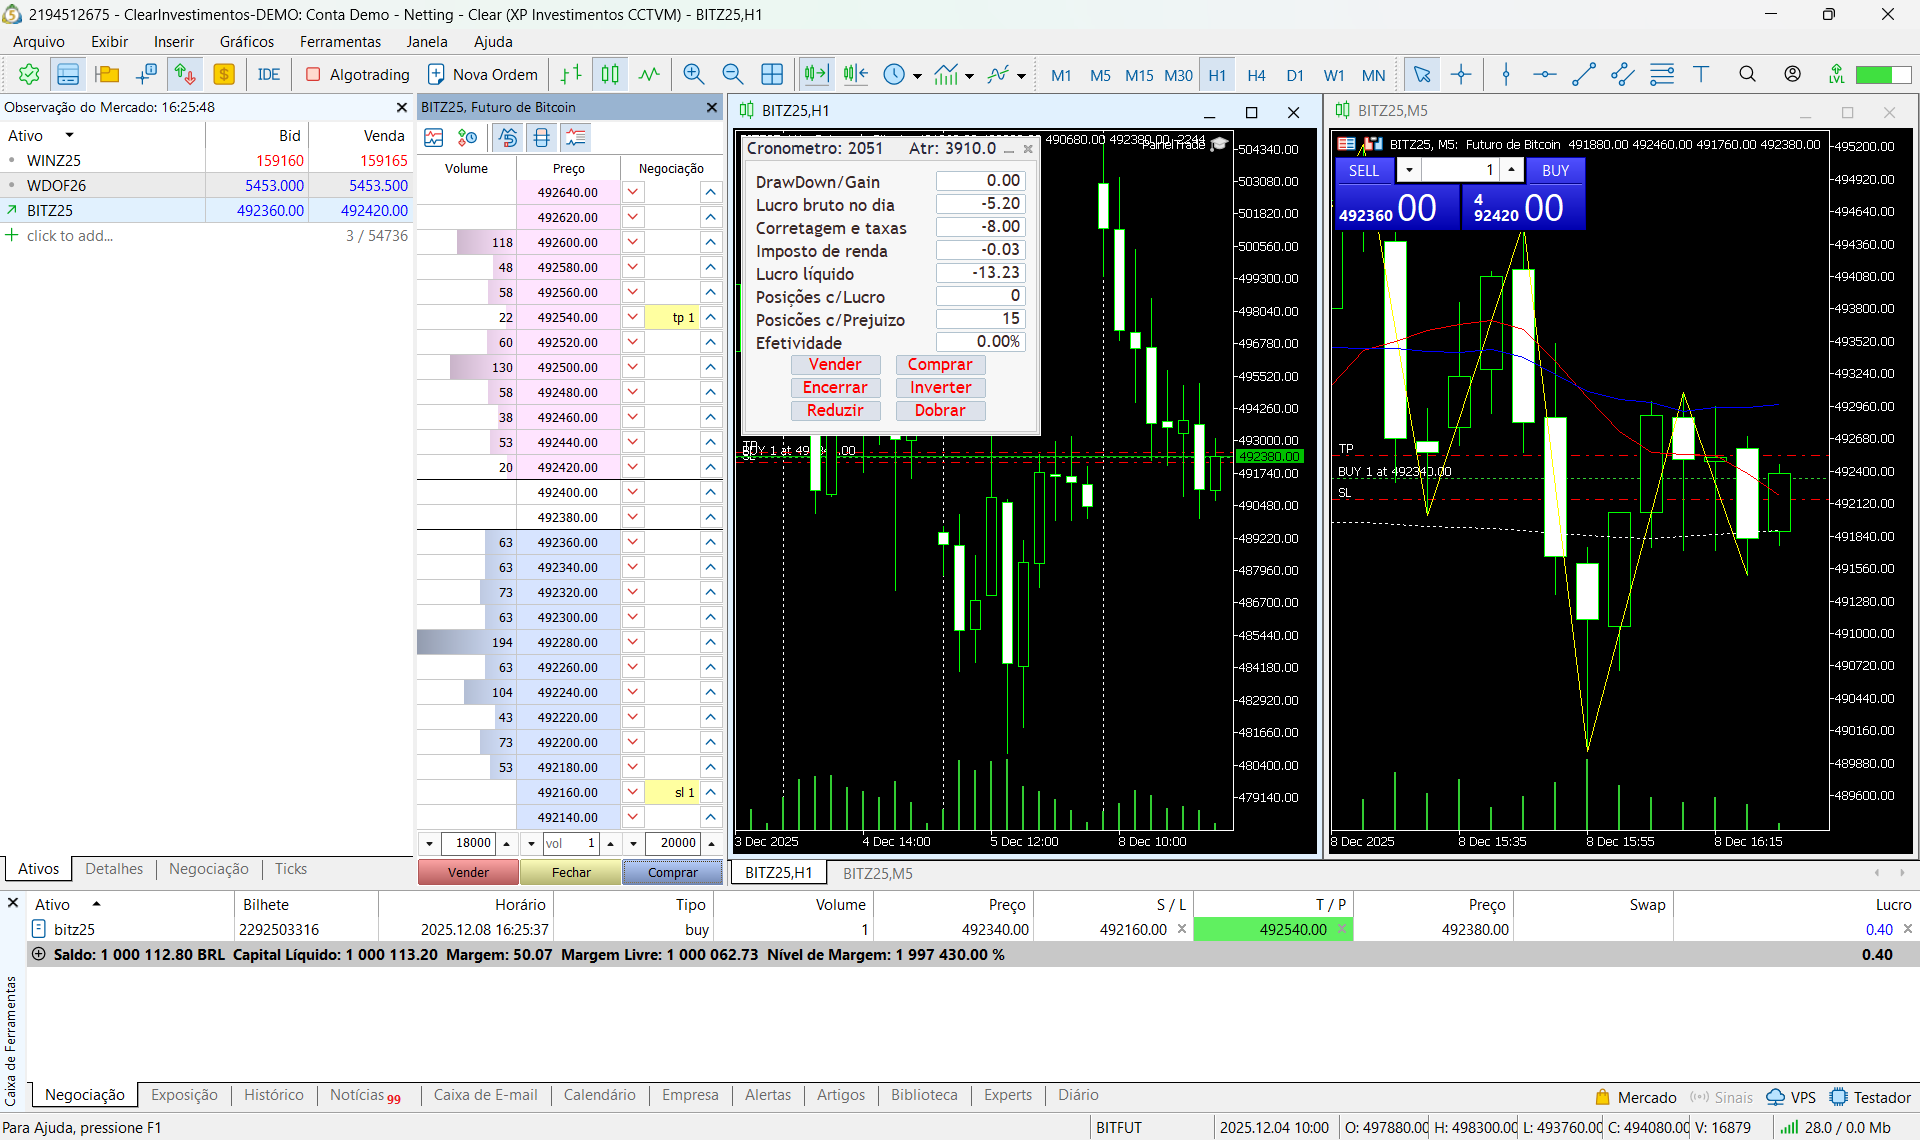This screenshot has height=1140, width=1920.
Task: Open the search magnifier icon
Action: point(1747,74)
